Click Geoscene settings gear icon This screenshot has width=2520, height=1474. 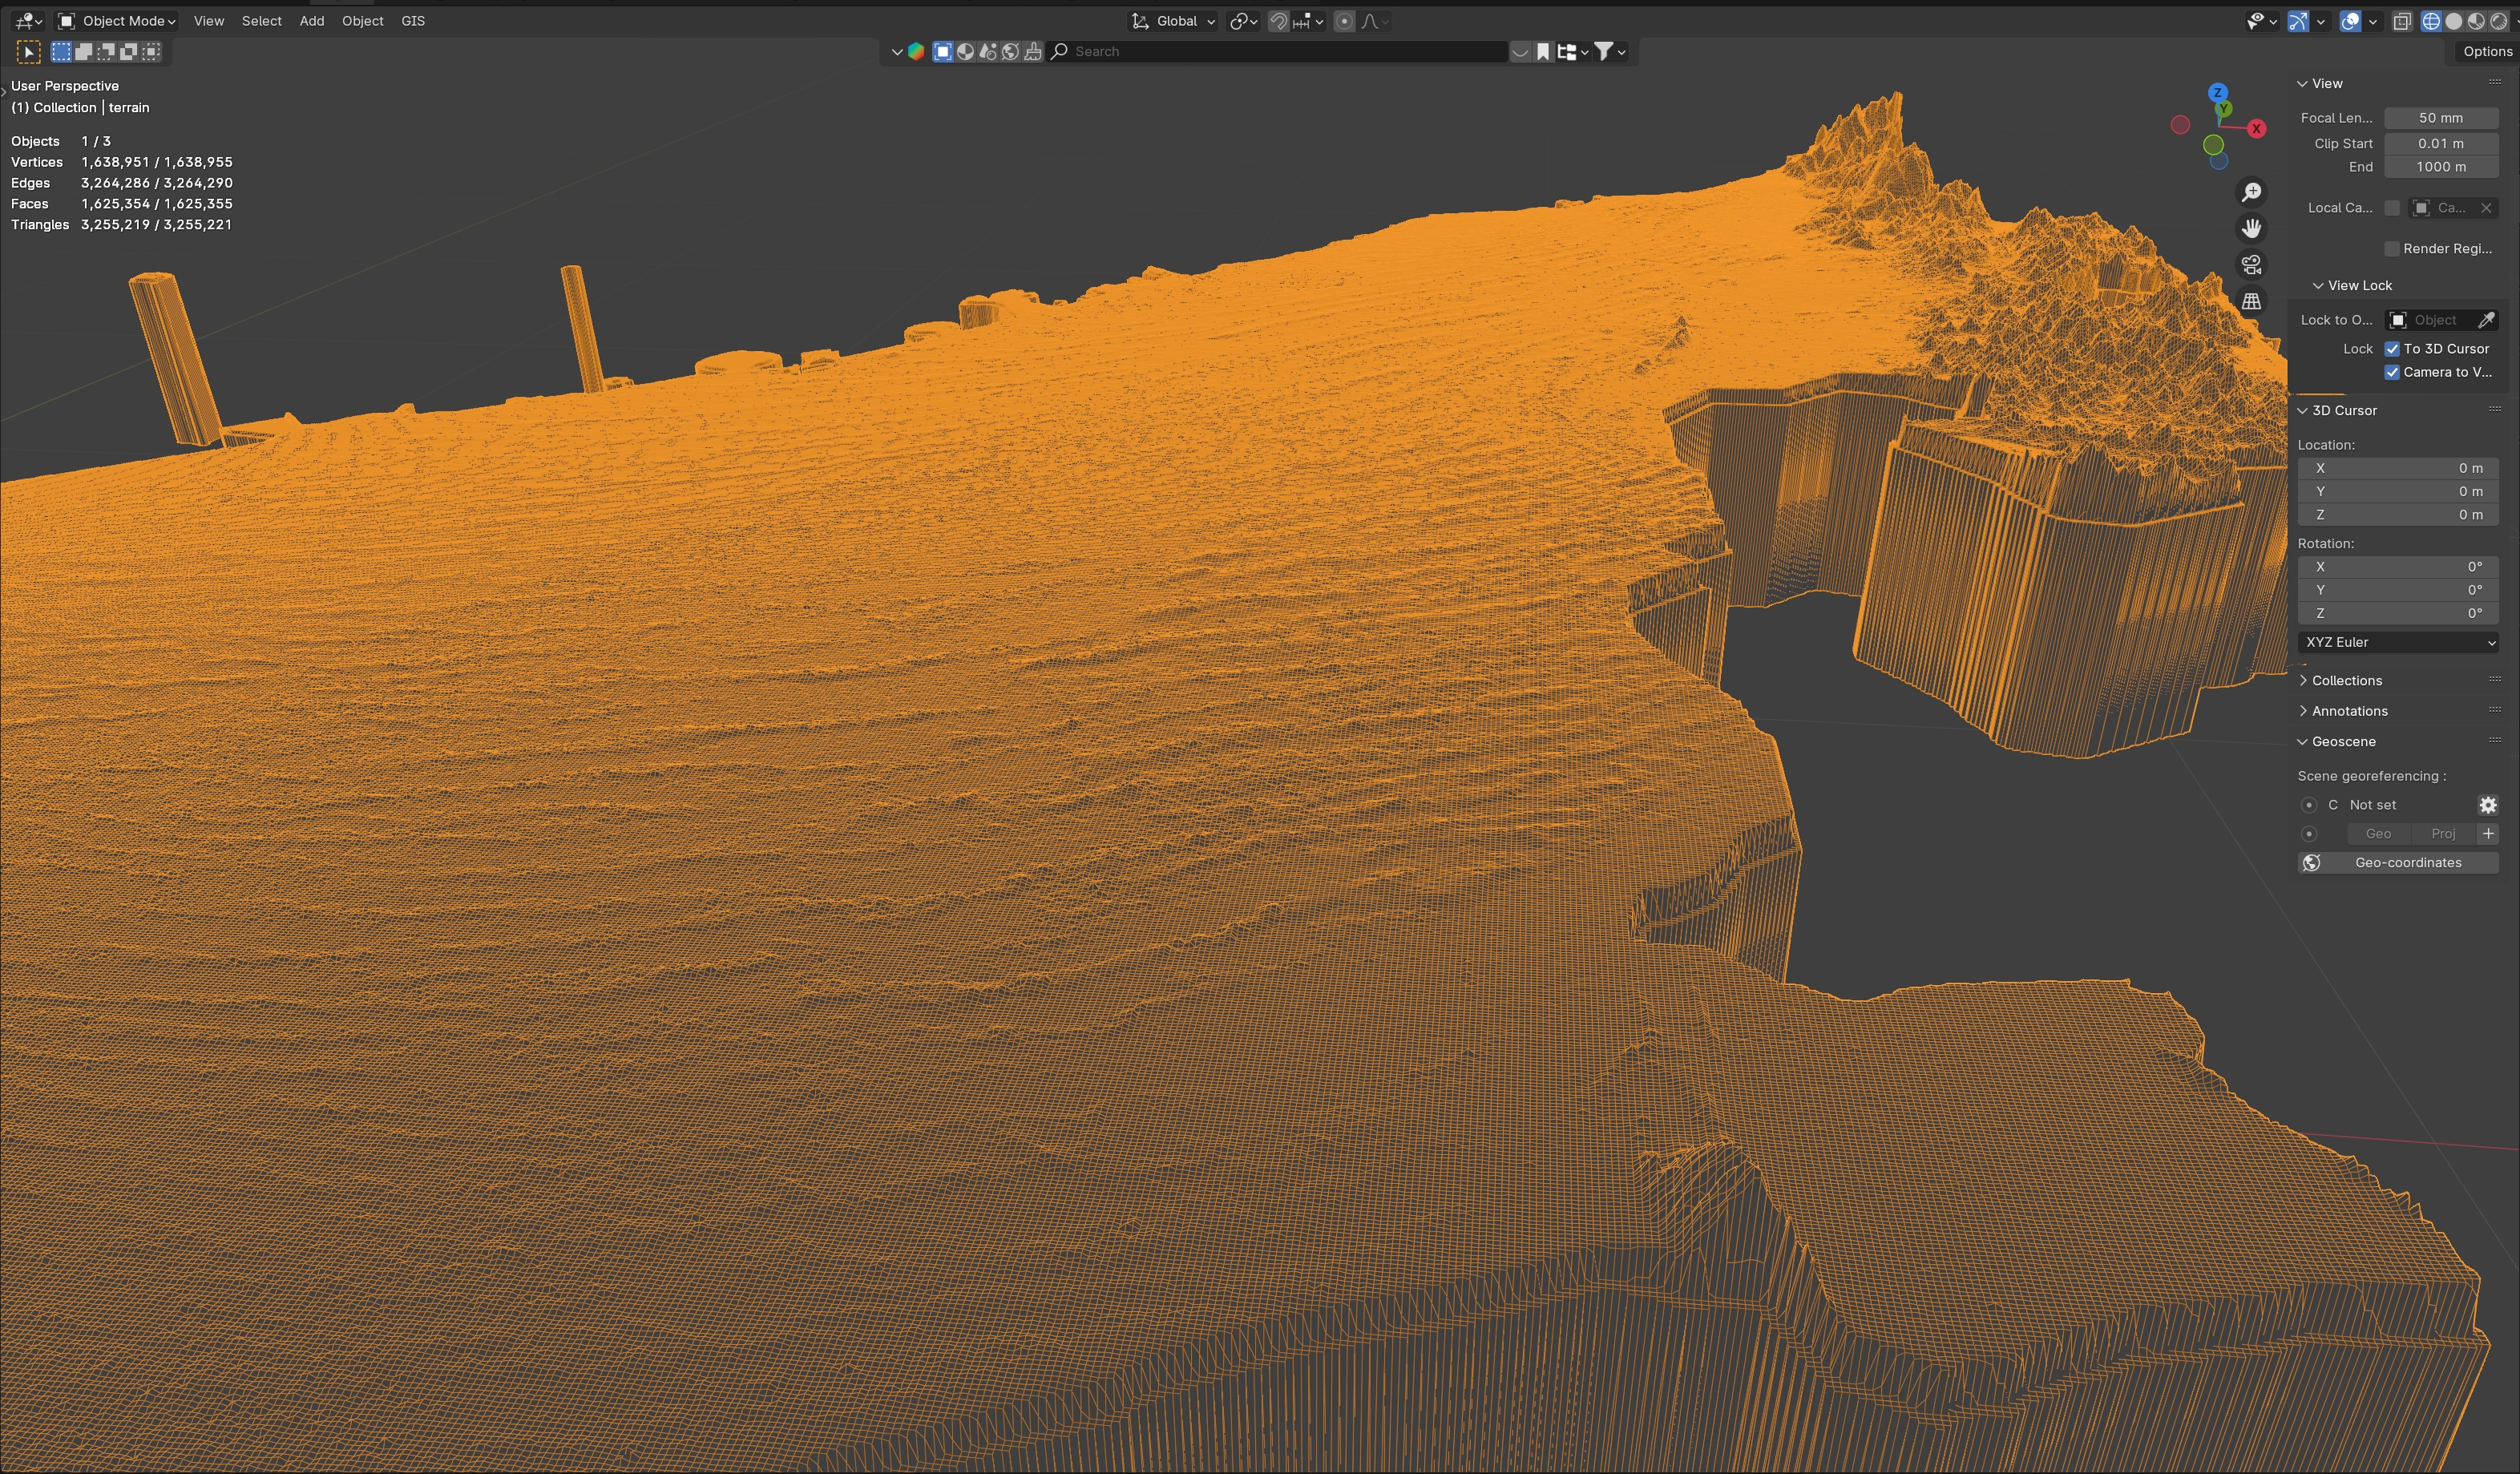coord(2488,805)
